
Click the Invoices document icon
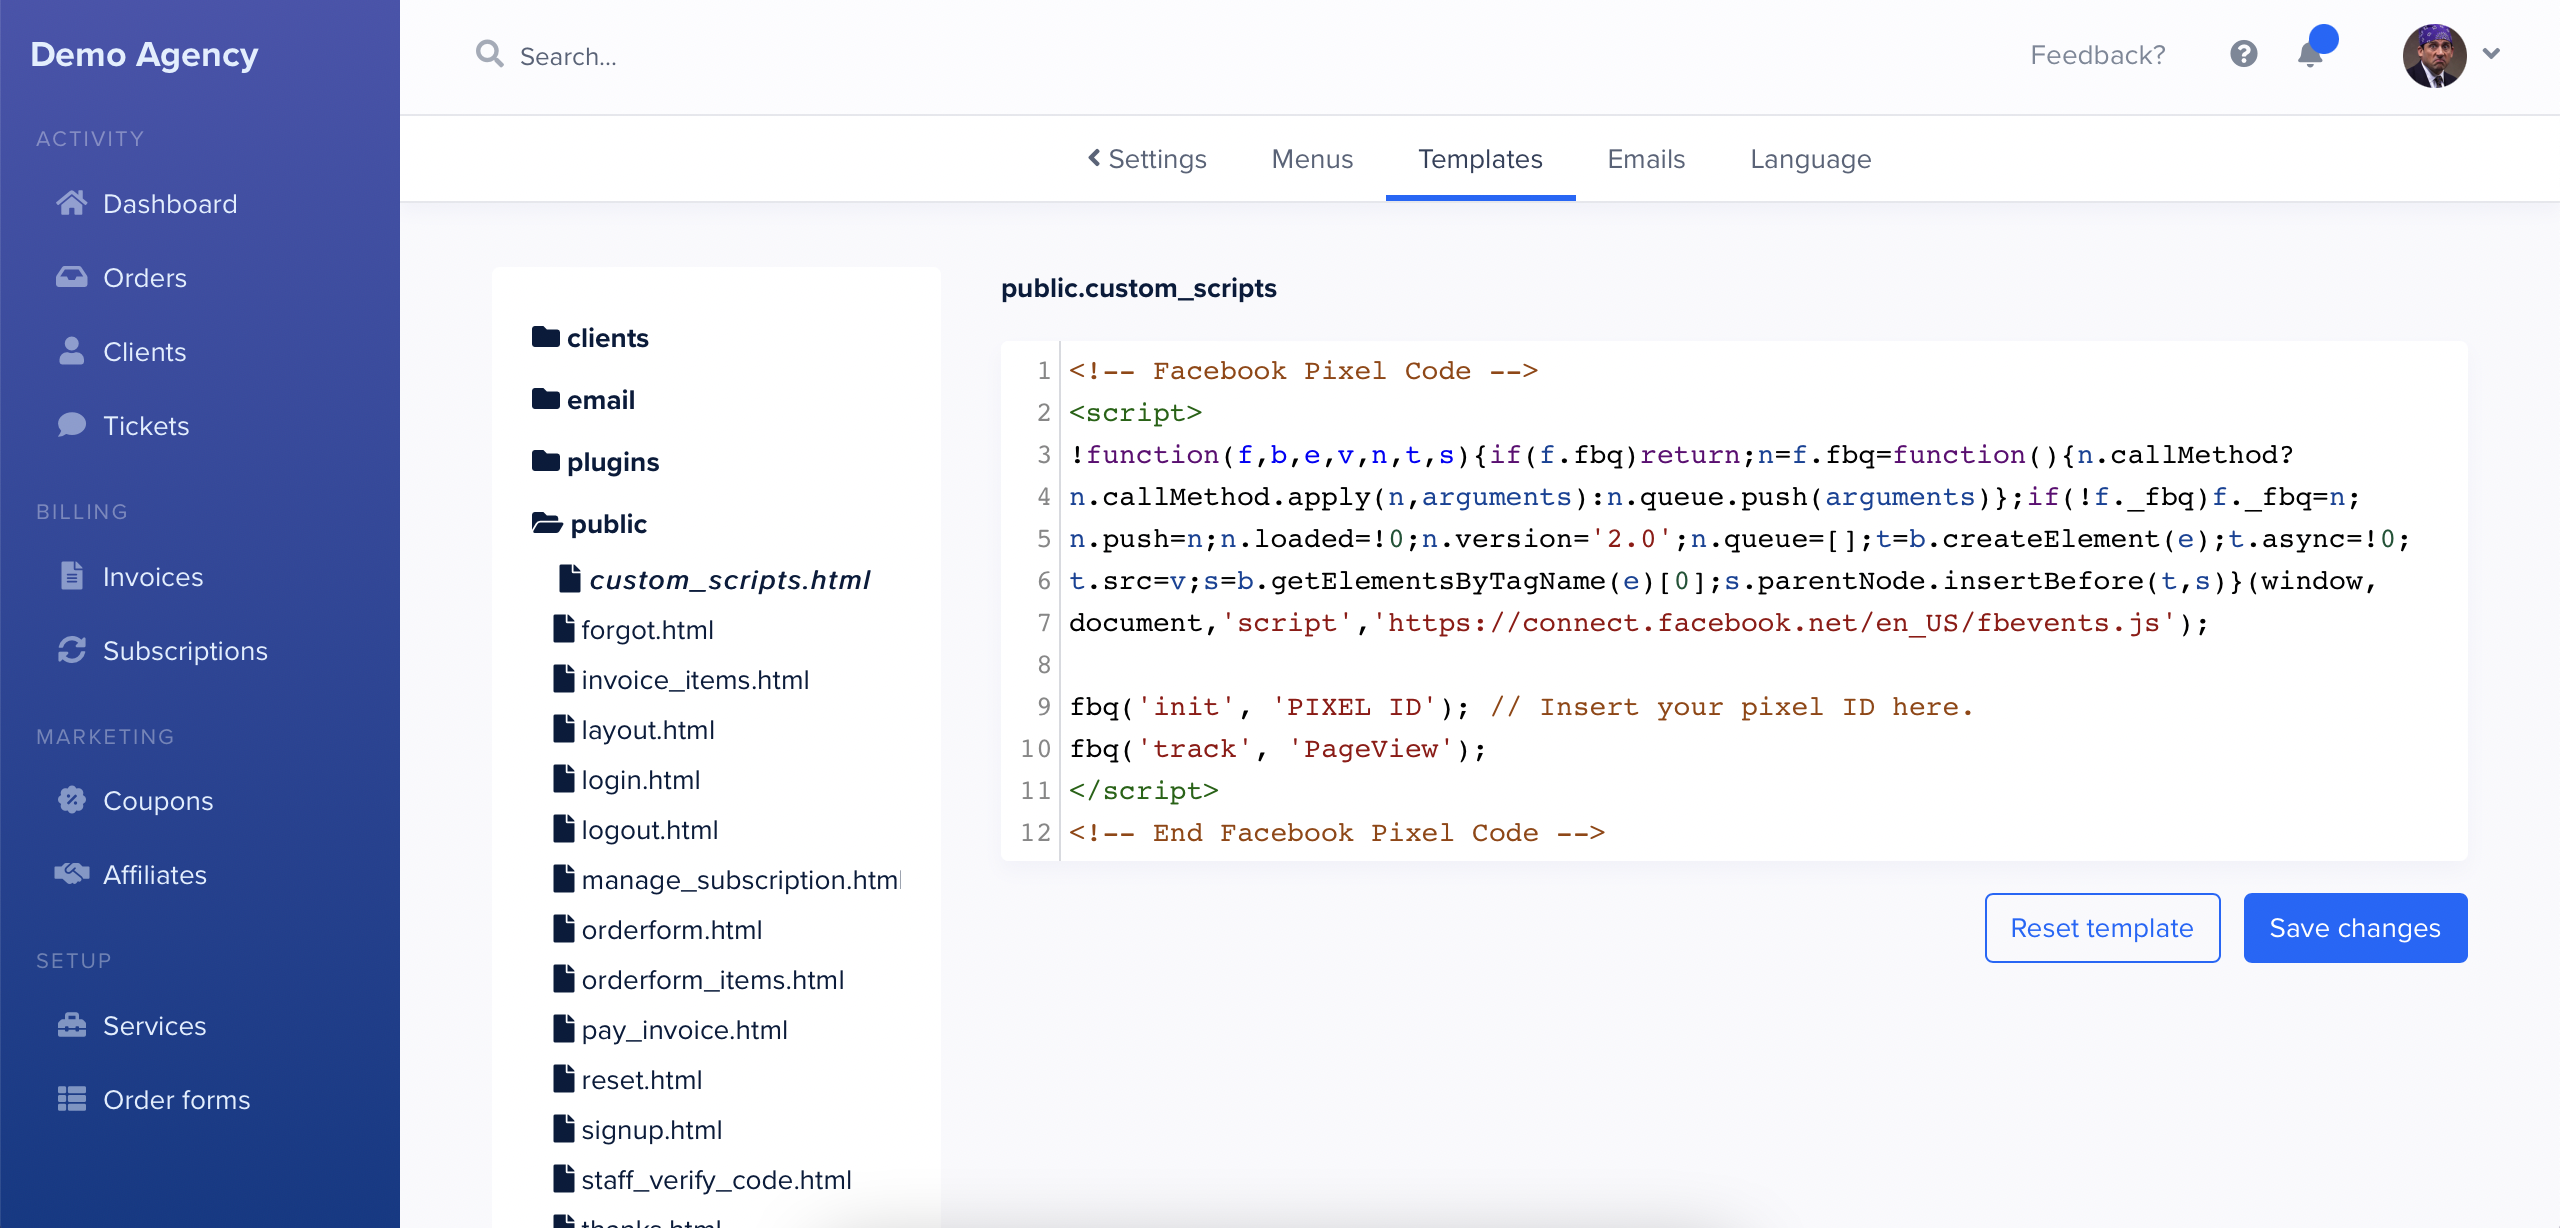click(71, 576)
